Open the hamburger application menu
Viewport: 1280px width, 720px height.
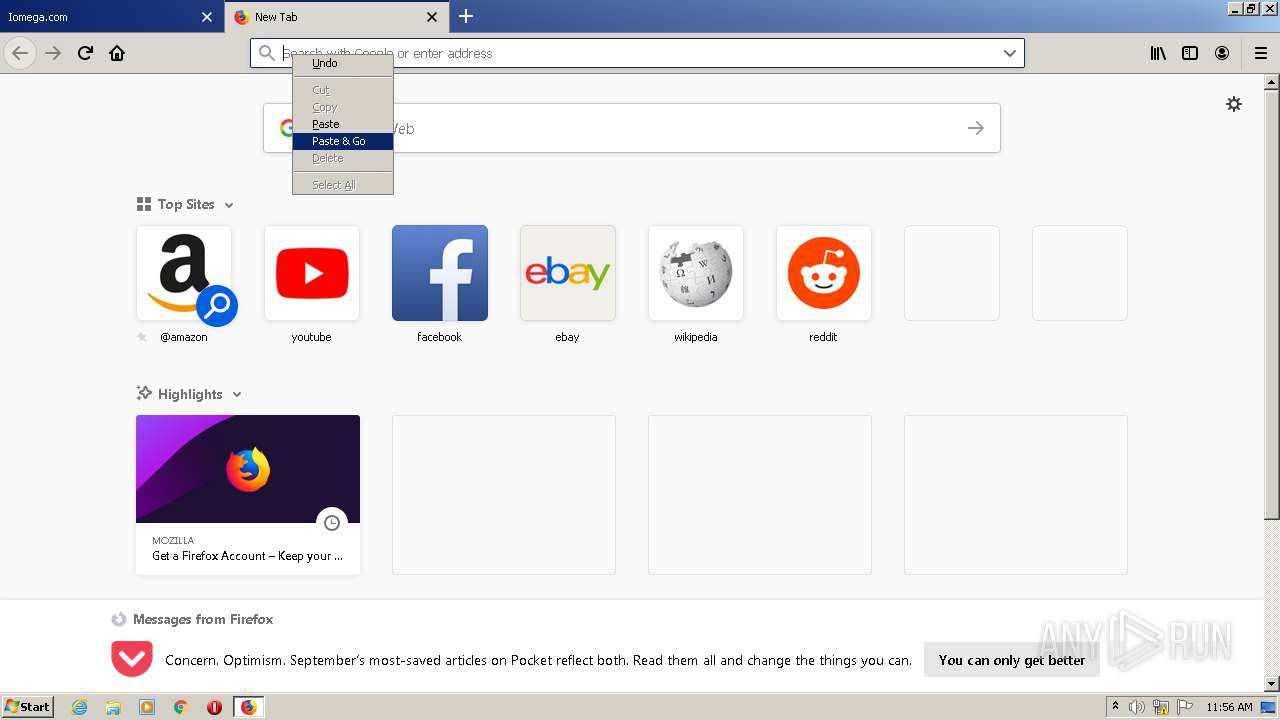(x=1261, y=53)
